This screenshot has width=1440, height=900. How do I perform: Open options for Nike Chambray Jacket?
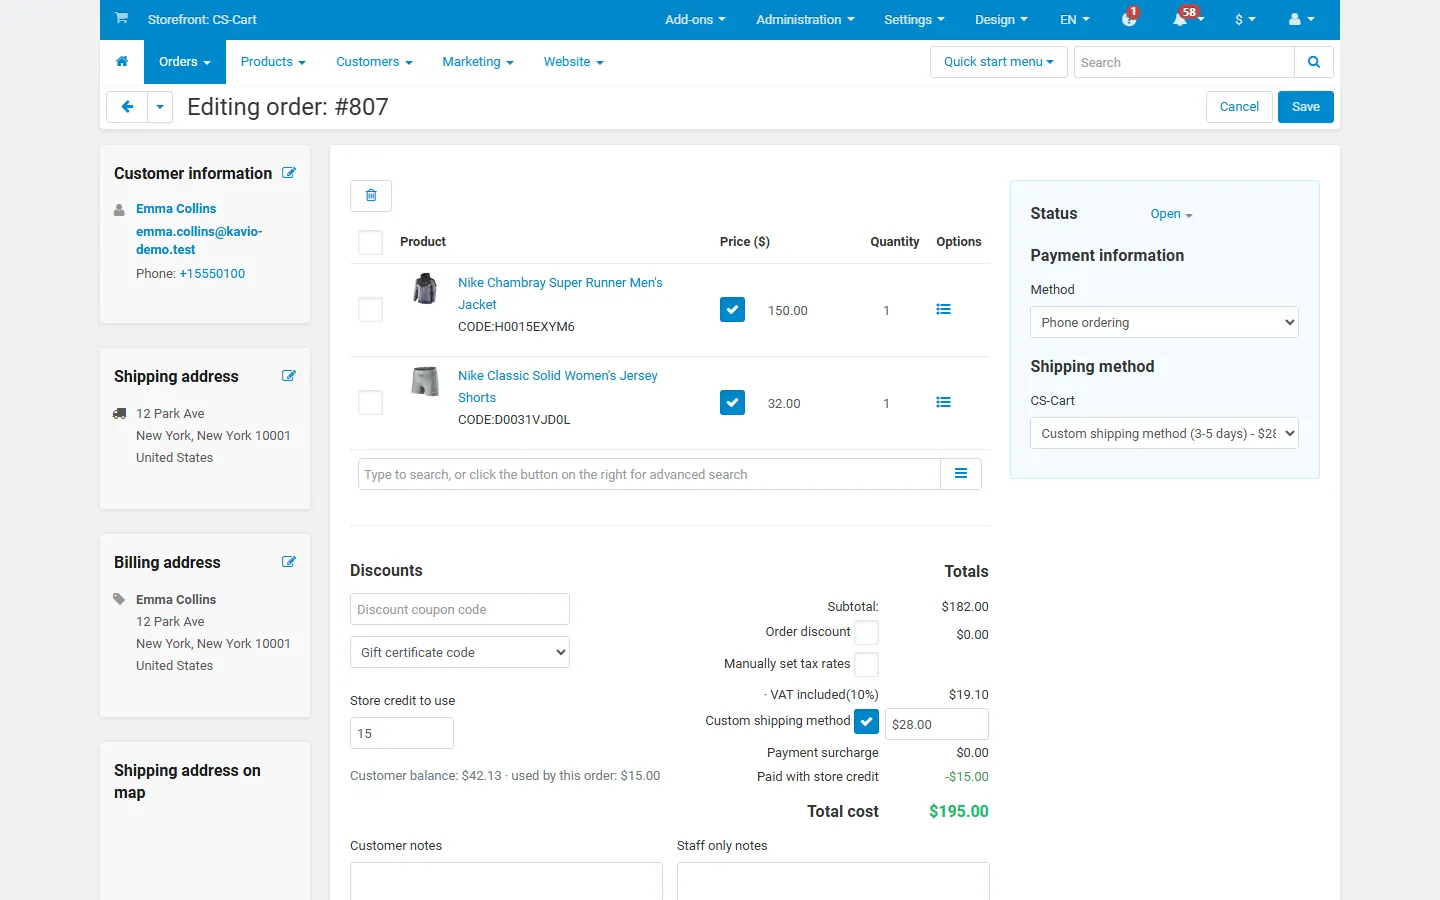tap(943, 310)
